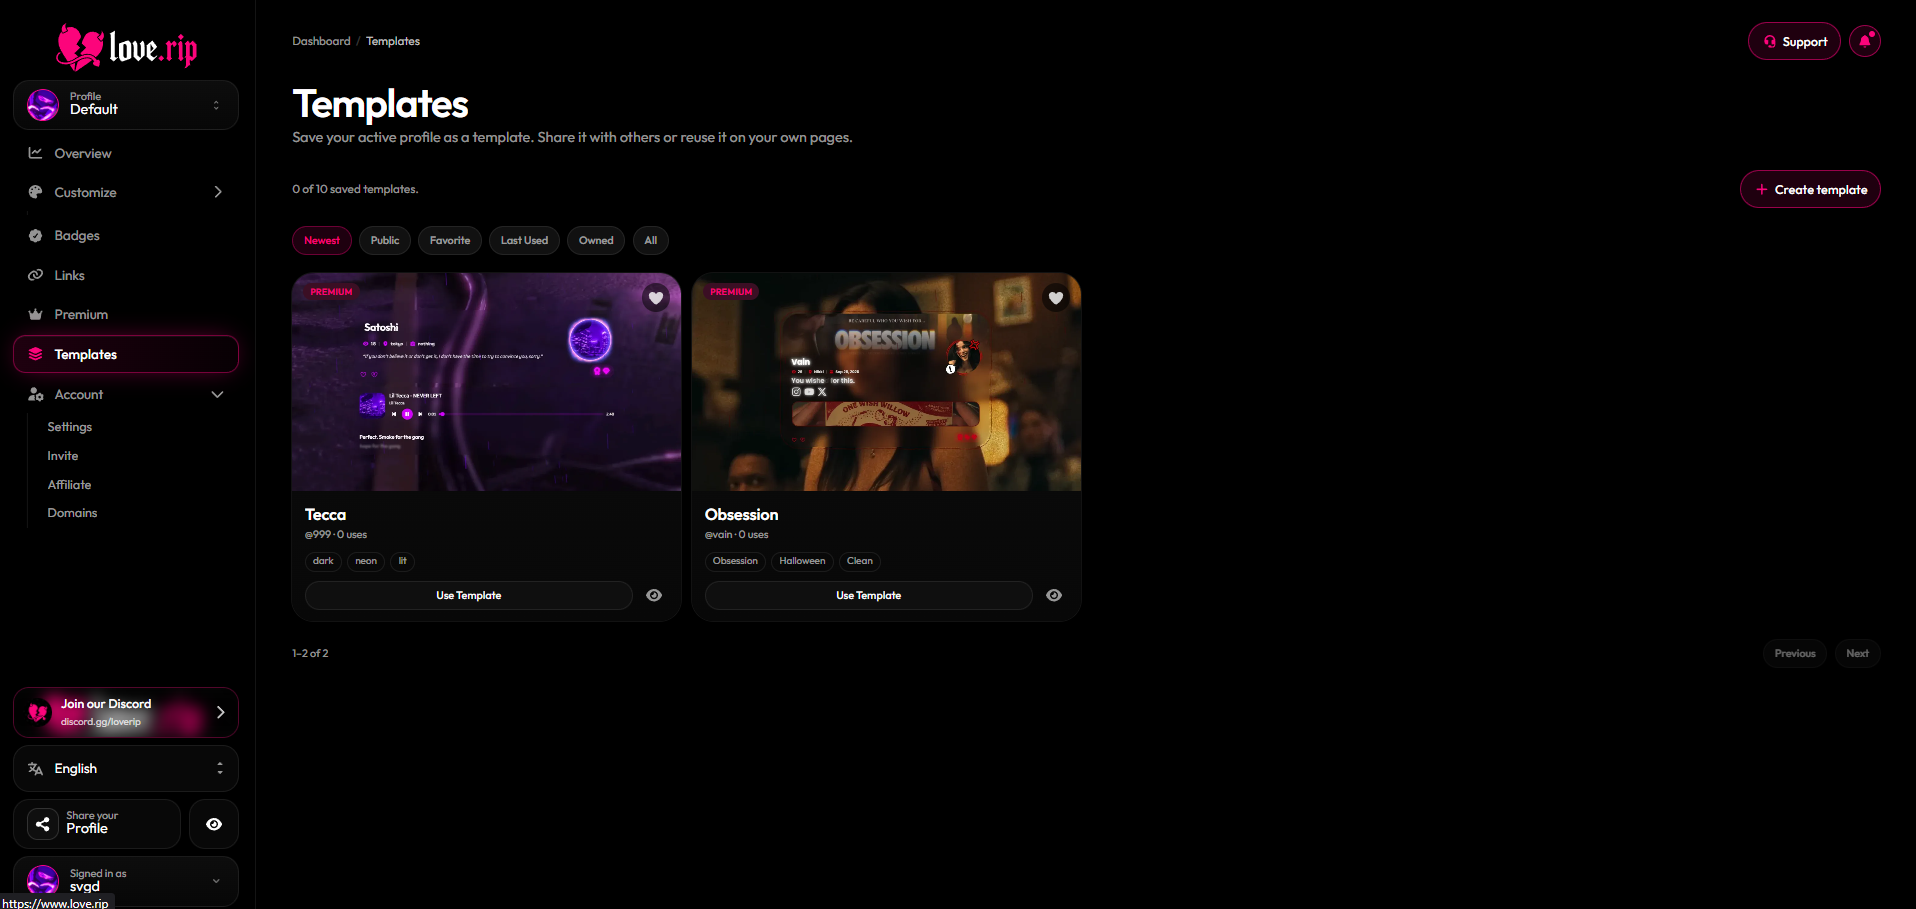1916x909 pixels.
Task: Open the Invite page
Action: pyautogui.click(x=63, y=456)
